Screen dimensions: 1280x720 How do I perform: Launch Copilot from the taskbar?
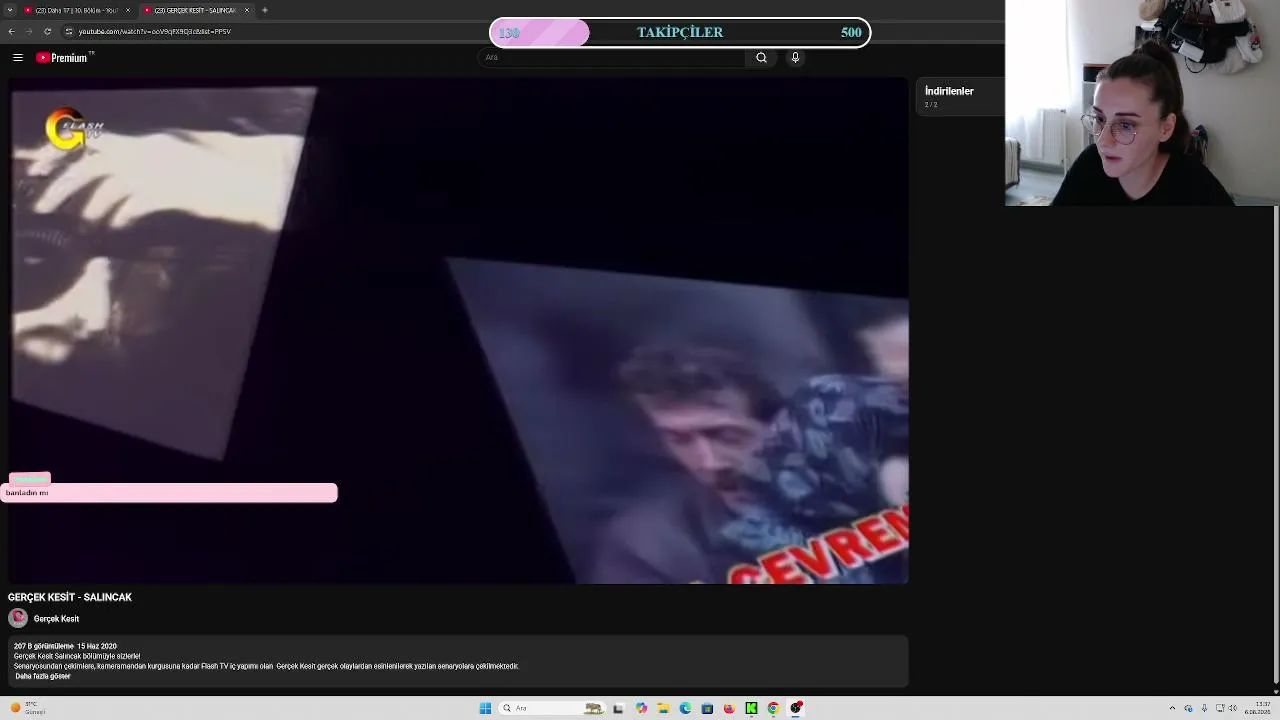(x=641, y=708)
